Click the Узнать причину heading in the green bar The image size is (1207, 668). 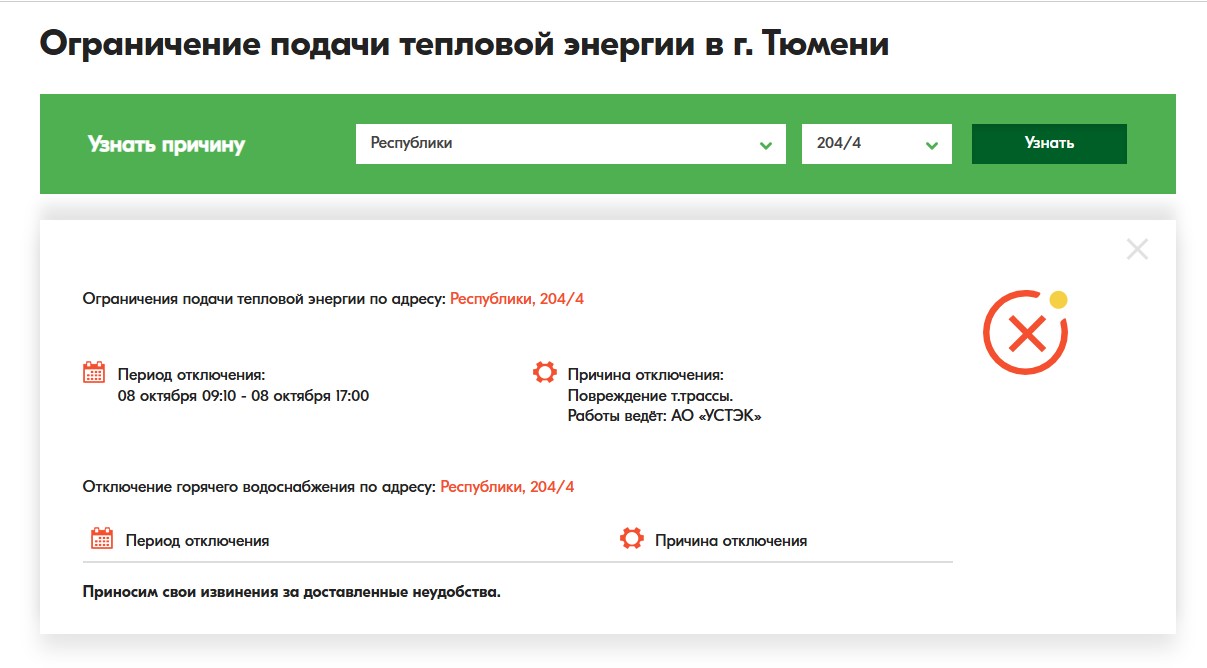point(166,144)
